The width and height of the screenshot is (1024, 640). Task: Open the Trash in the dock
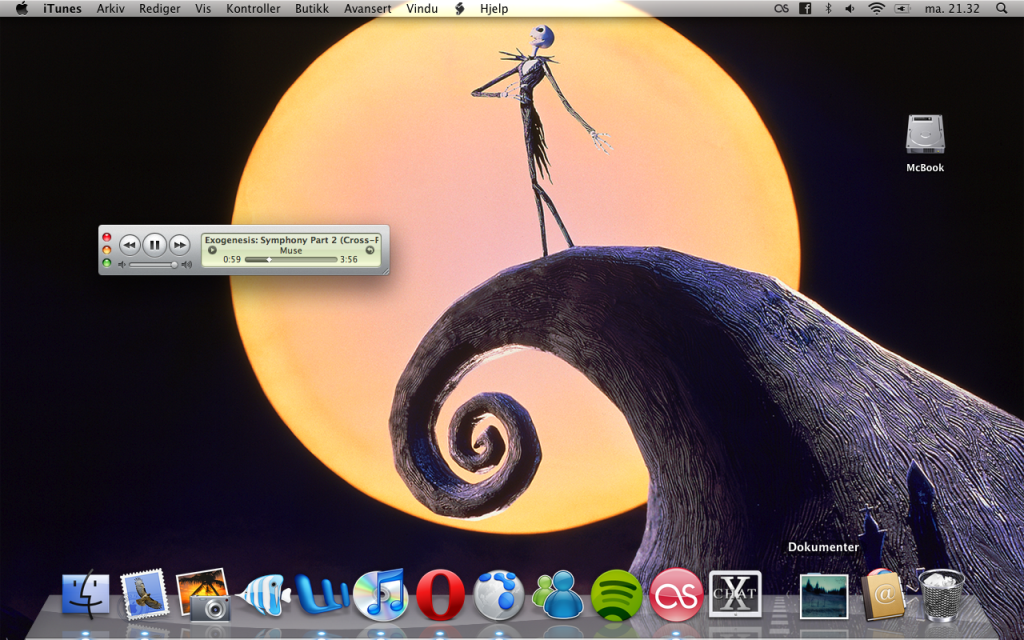tap(941, 595)
